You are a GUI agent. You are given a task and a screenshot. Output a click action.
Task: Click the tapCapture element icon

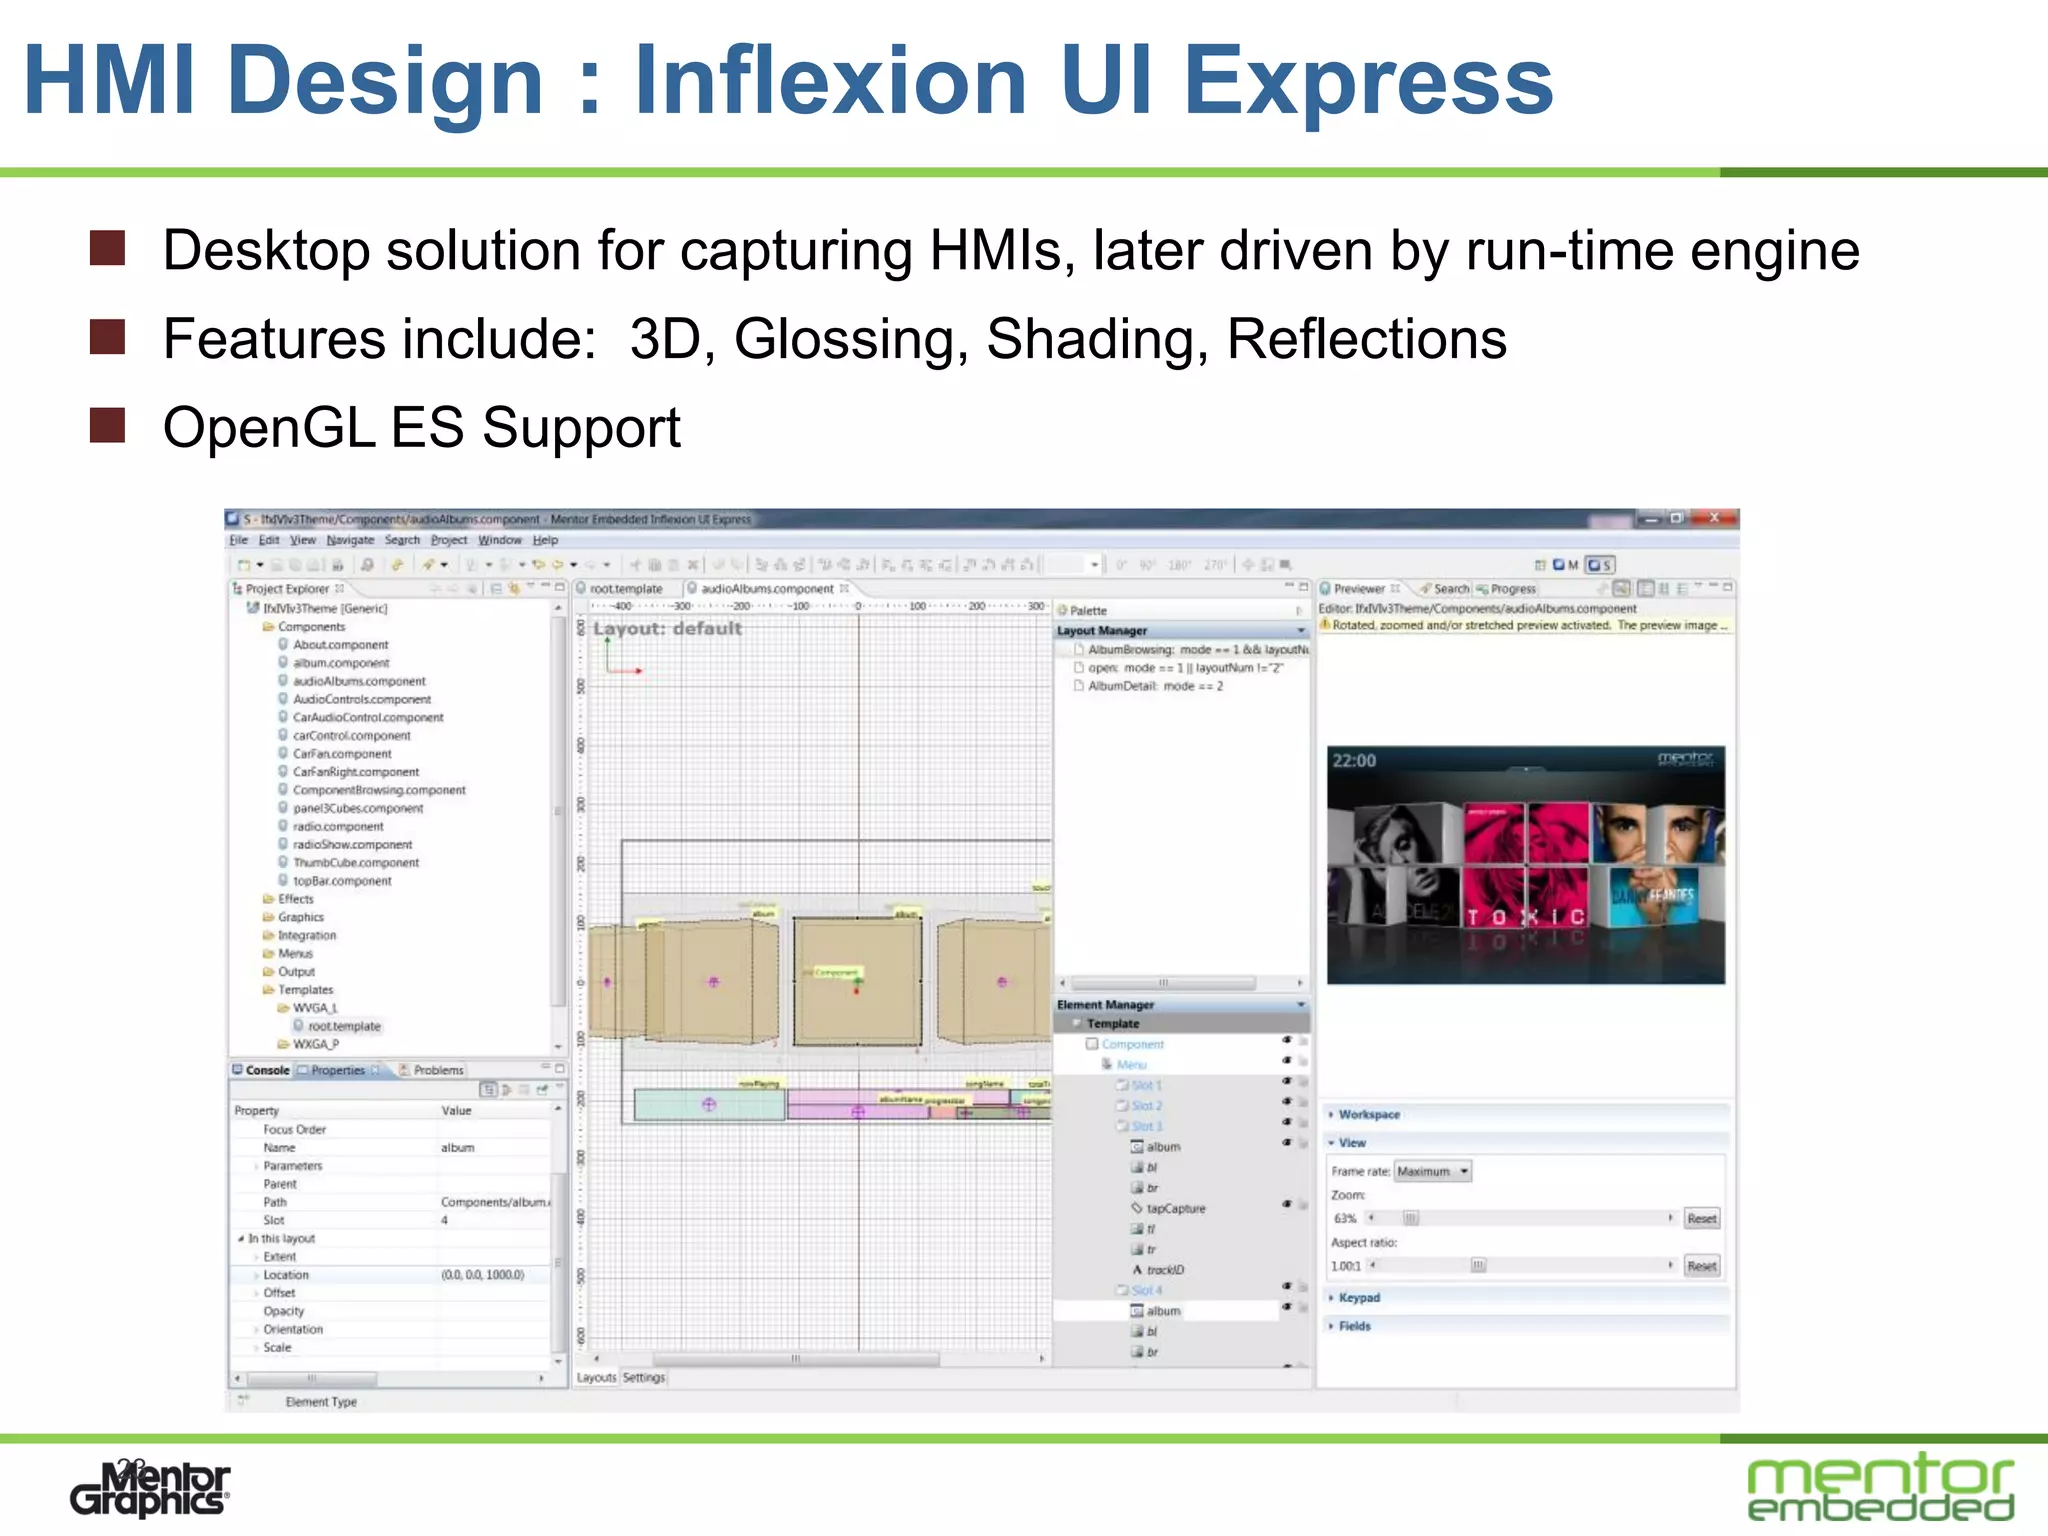1137,1208
